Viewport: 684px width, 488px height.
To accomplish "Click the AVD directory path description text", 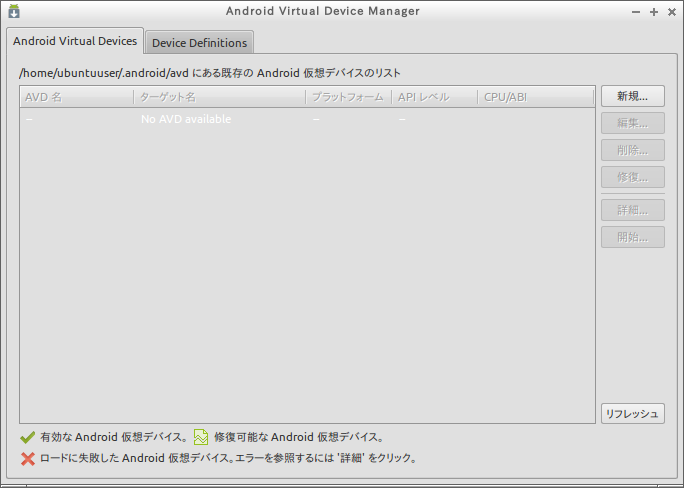I will 209,73.
